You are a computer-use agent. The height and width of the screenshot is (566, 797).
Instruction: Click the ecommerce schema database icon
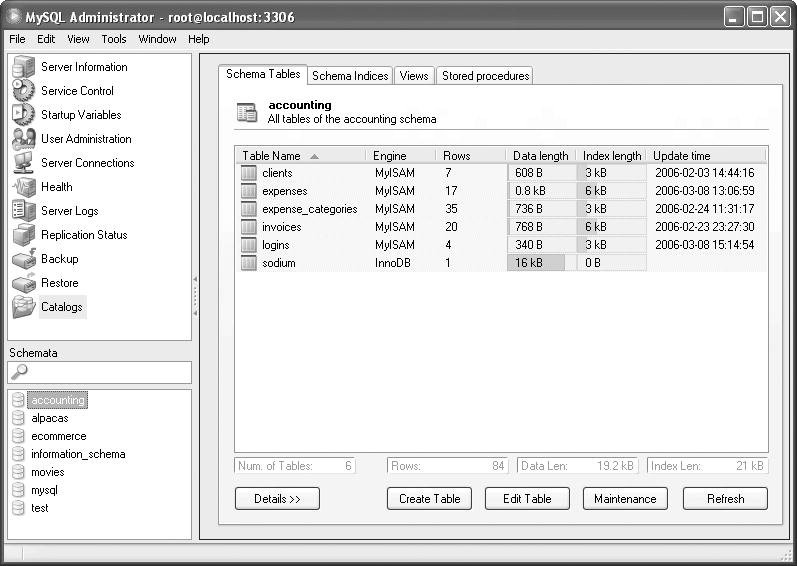[18, 436]
